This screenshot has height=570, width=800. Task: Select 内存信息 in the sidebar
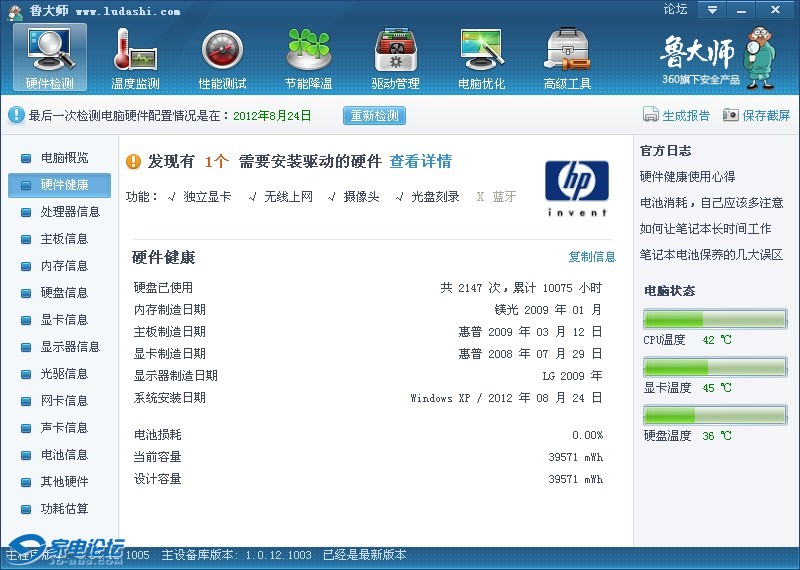pos(59,266)
